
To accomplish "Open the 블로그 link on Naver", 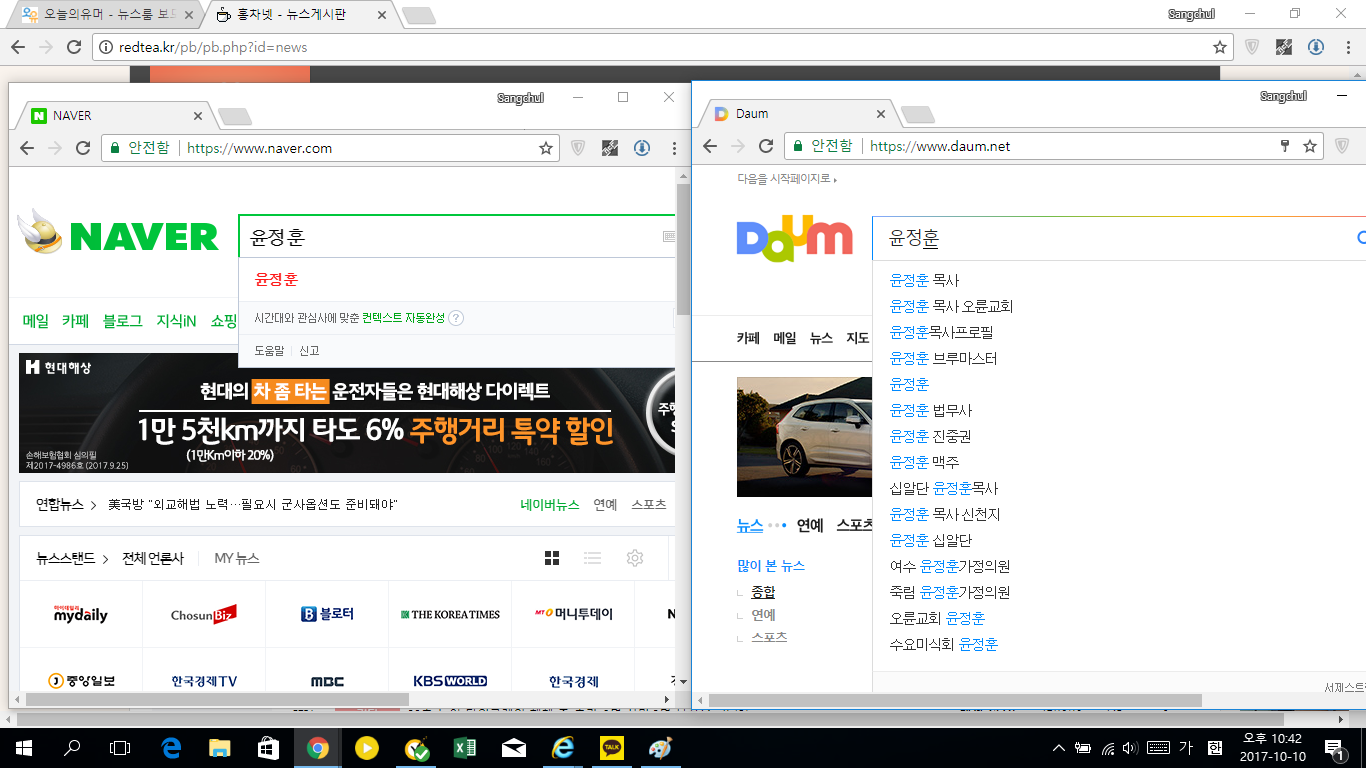I will [x=122, y=321].
